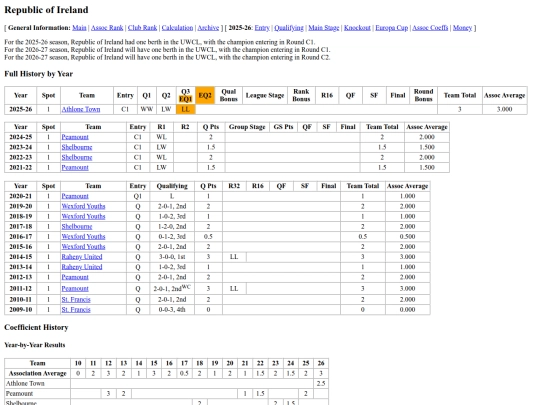This screenshot has height=405, width=540.
Task: Select the 2.5 value in Athlone Town row
Action: pos(321,384)
